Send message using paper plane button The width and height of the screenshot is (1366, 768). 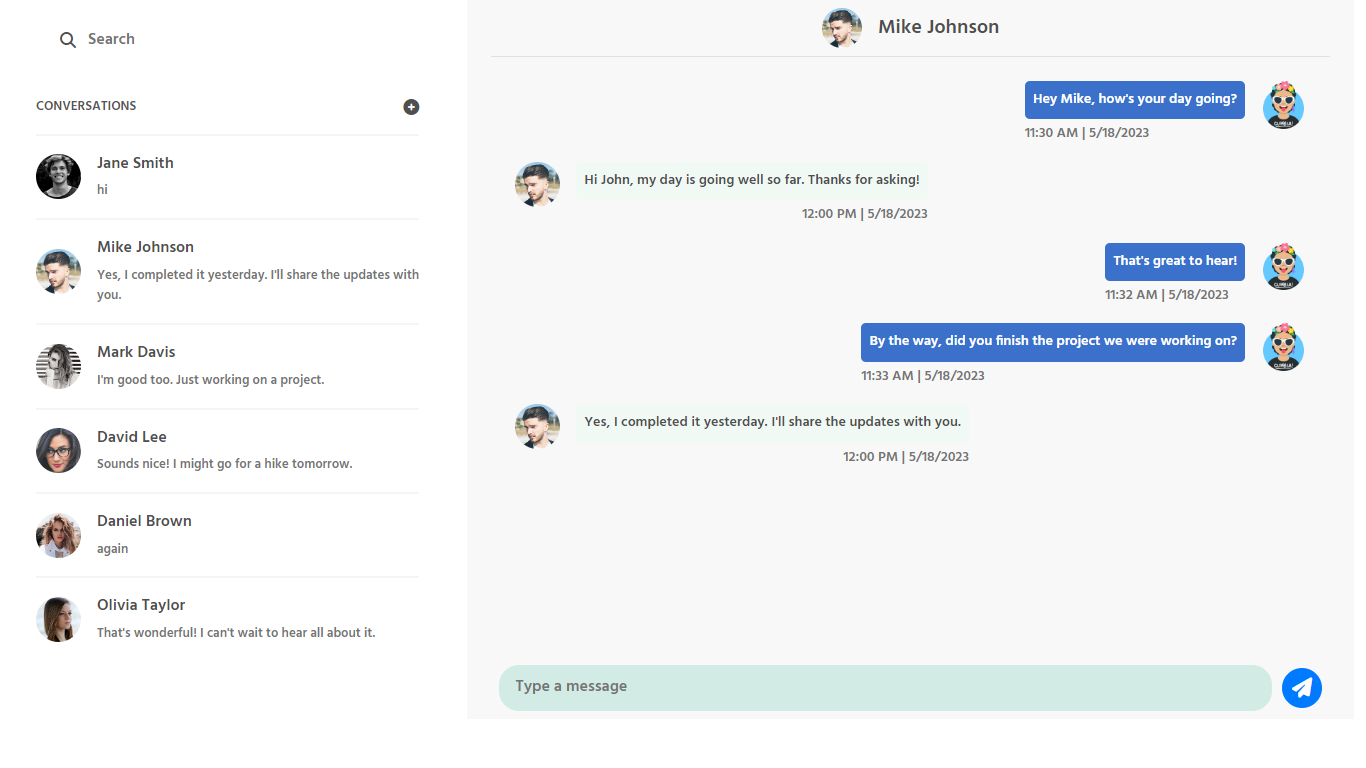coord(1301,688)
